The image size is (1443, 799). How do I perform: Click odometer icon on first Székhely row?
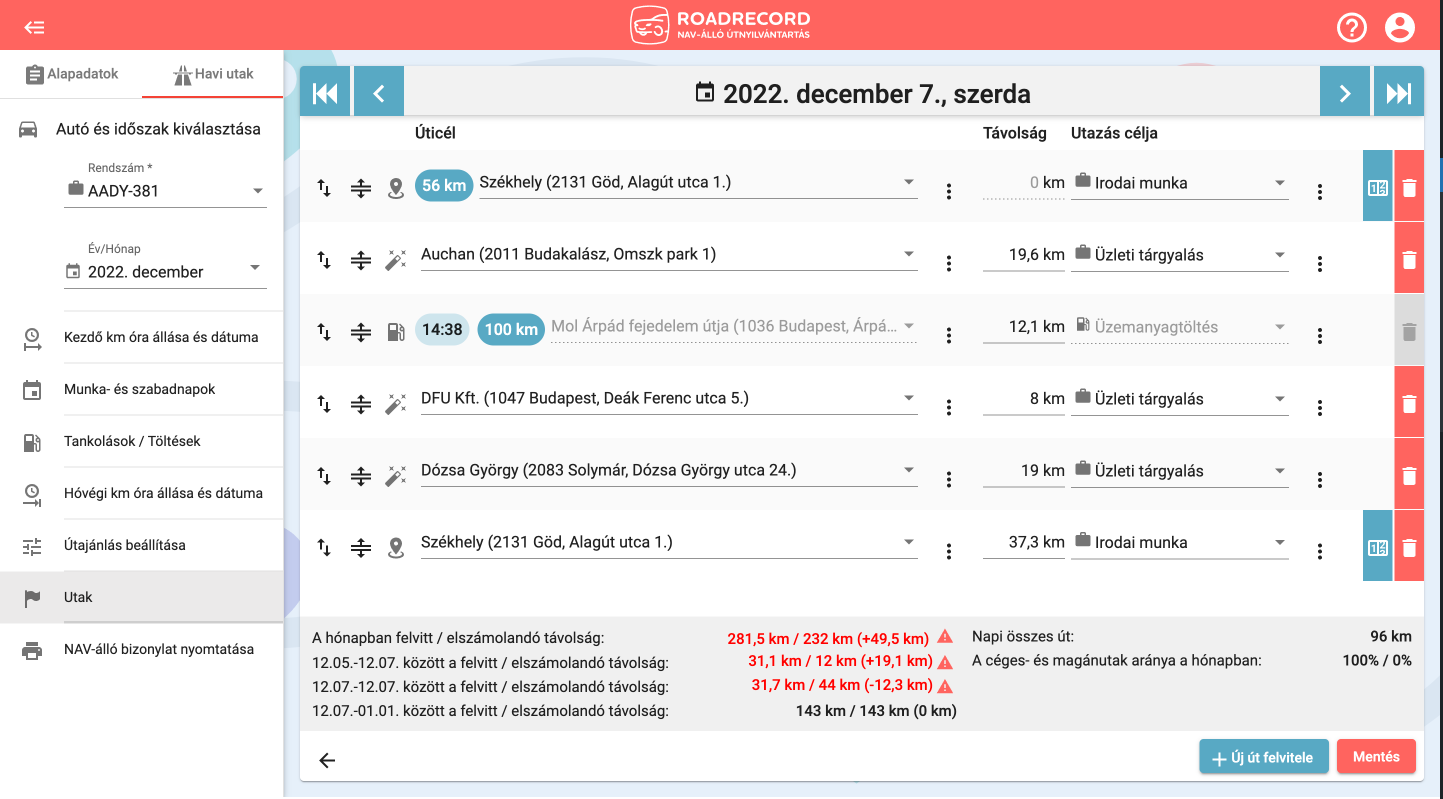(1378, 187)
